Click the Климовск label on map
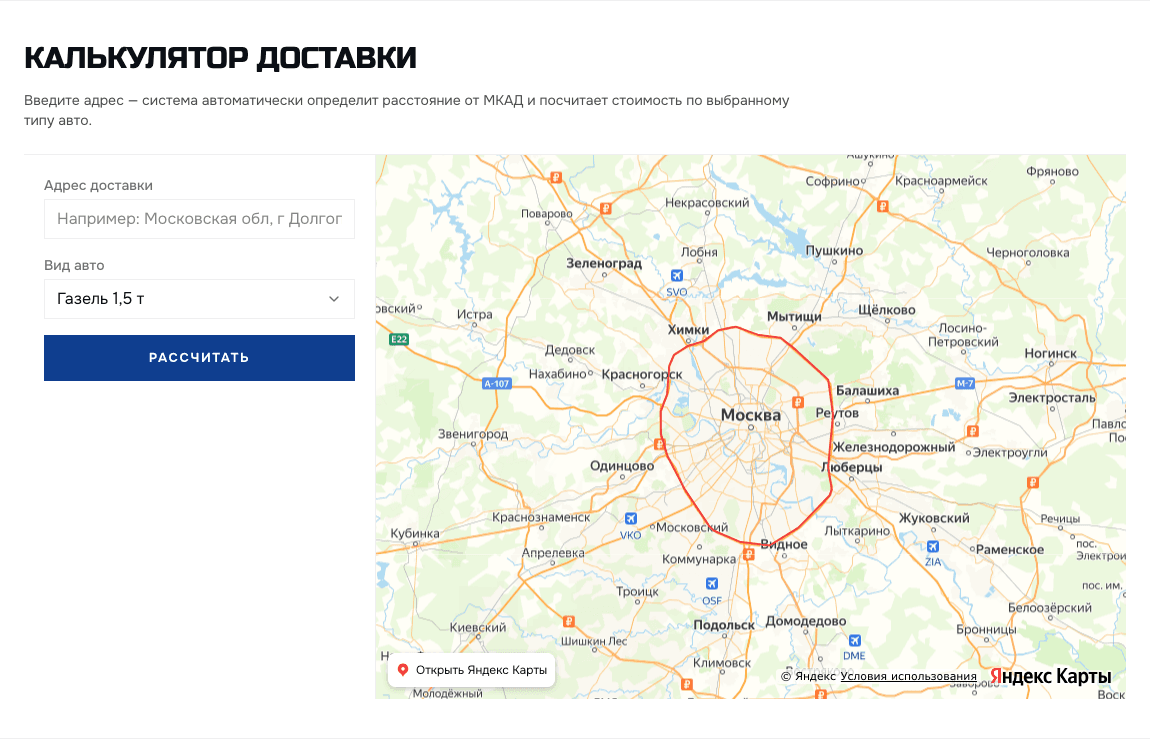The image size is (1150, 739). 722,662
